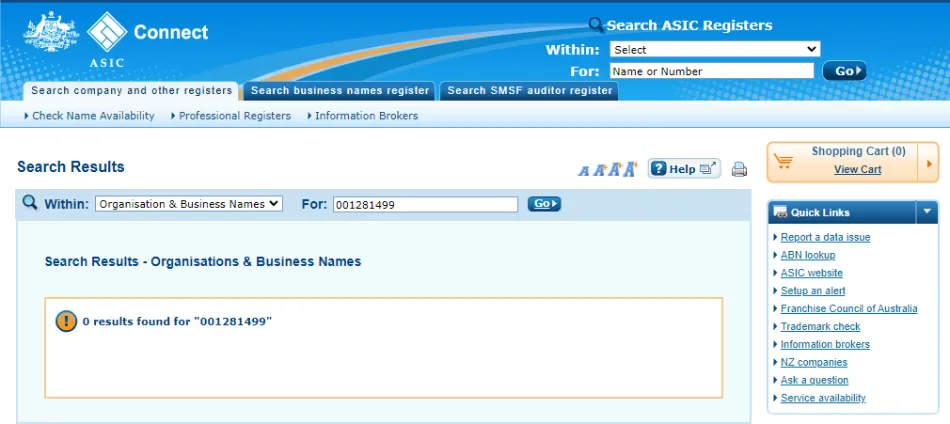Viewport: 950px width, 424px height.
Task: Click the shopping cart icon
Action: click(783, 161)
